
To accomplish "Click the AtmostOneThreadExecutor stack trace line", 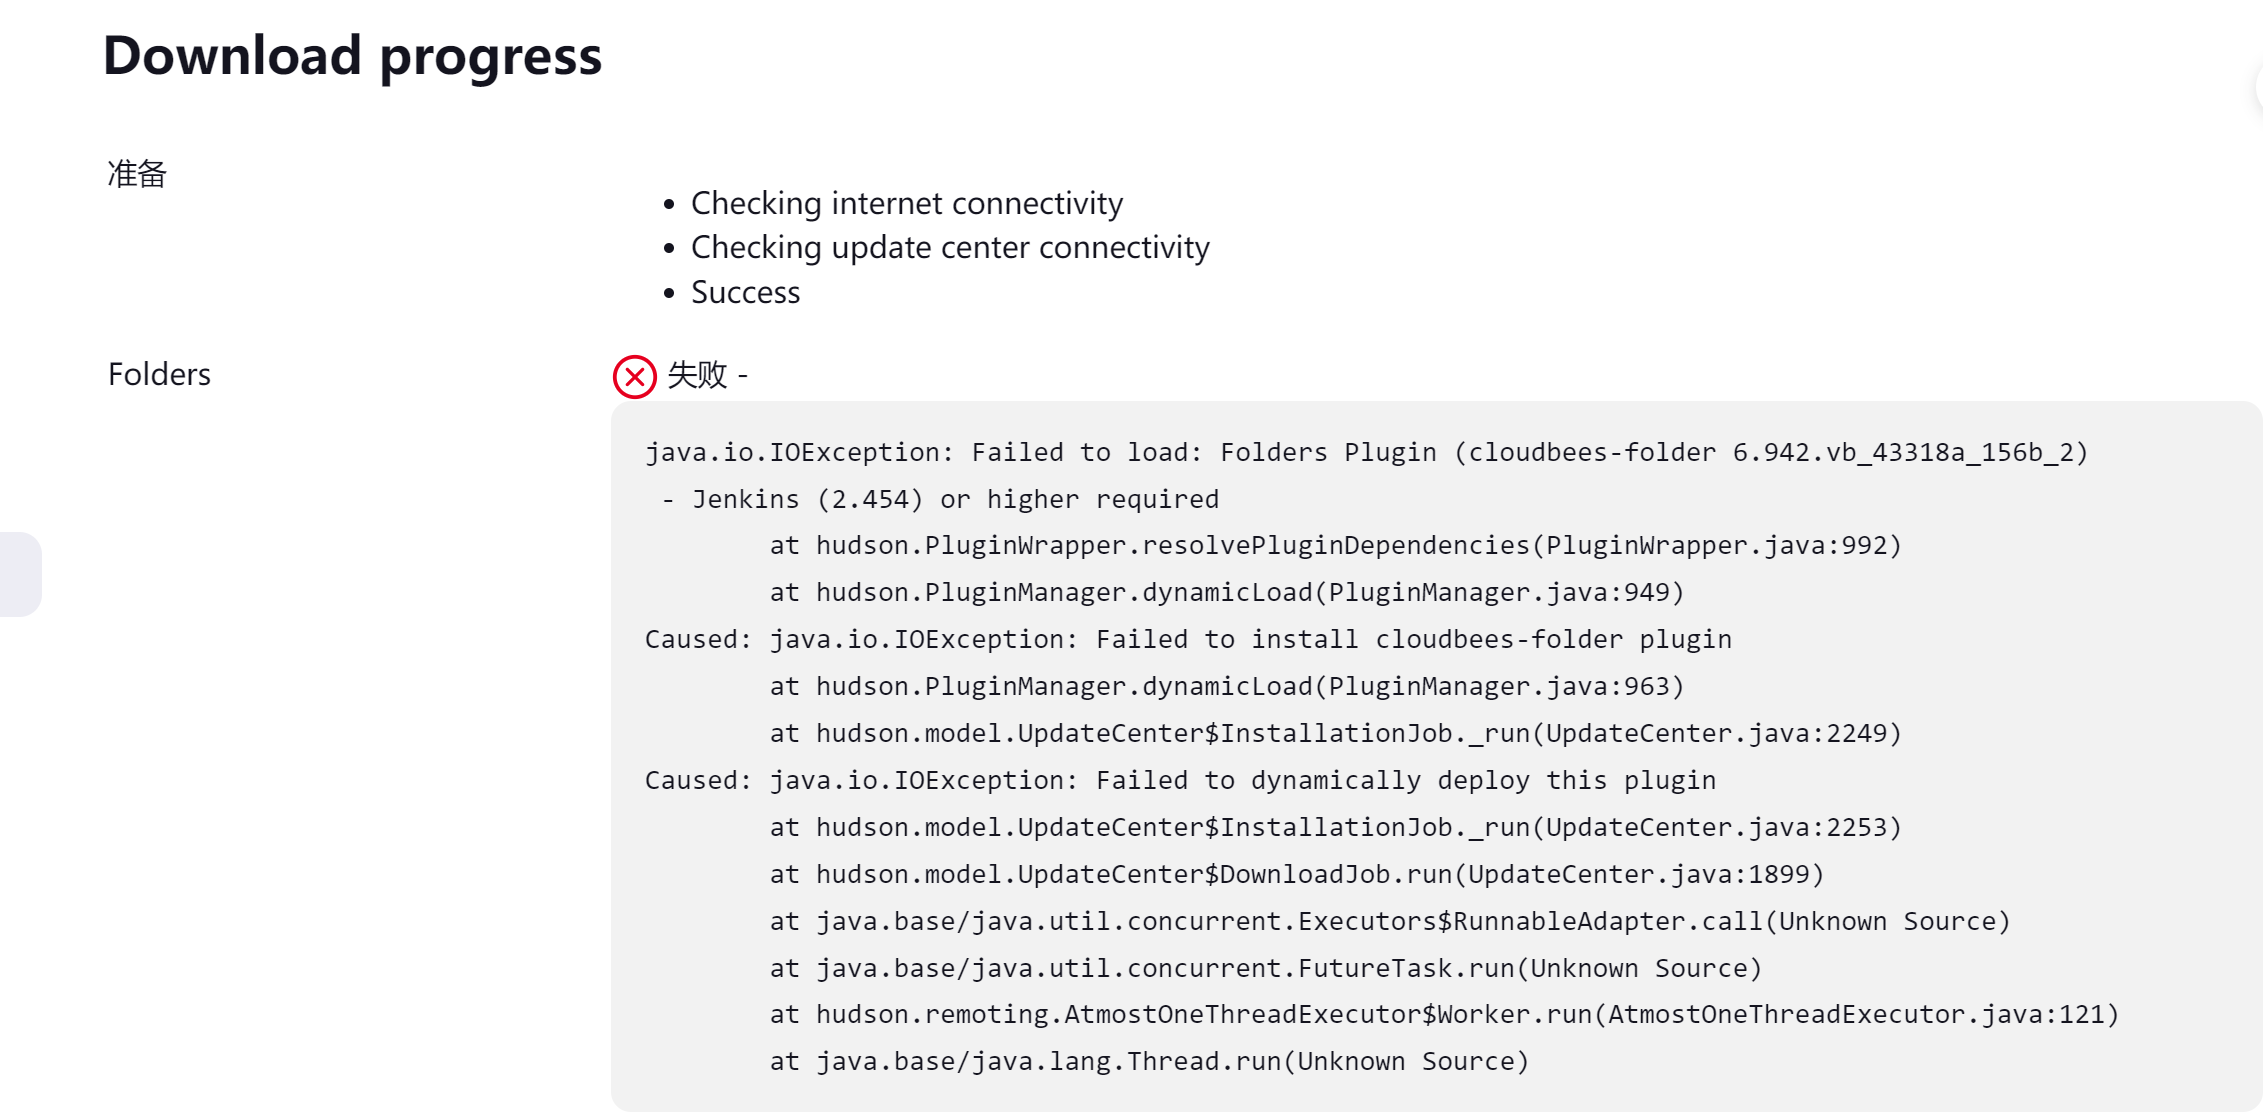I will [x=1444, y=1014].
